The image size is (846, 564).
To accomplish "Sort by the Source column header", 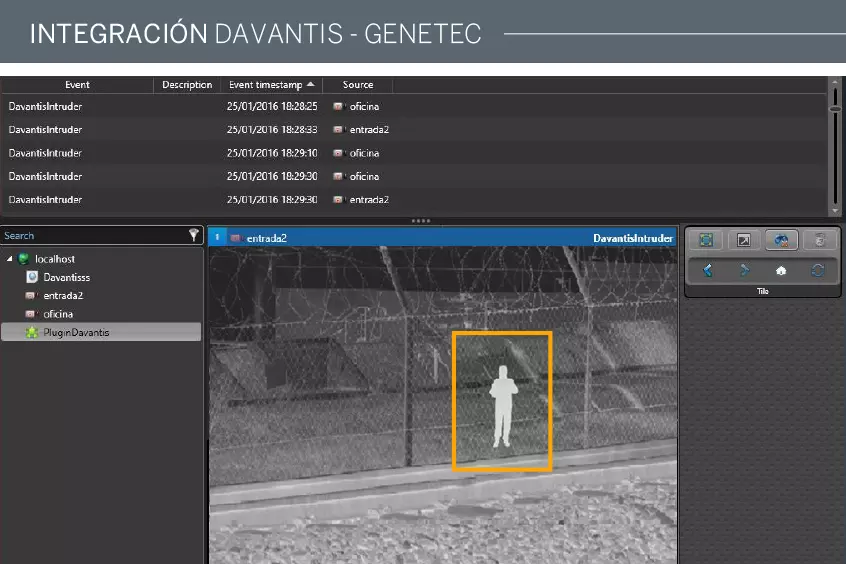I will pyautogui.click(x=358, y=85).
